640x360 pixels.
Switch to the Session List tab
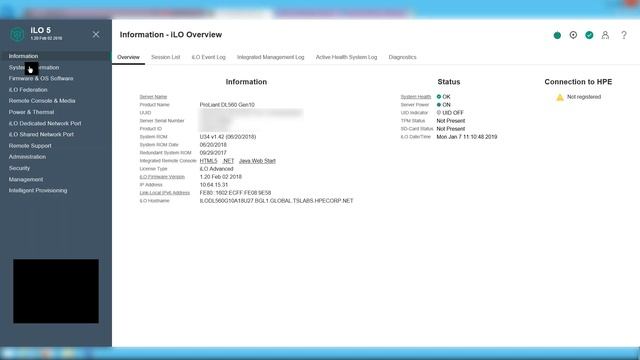coord(165,57)
